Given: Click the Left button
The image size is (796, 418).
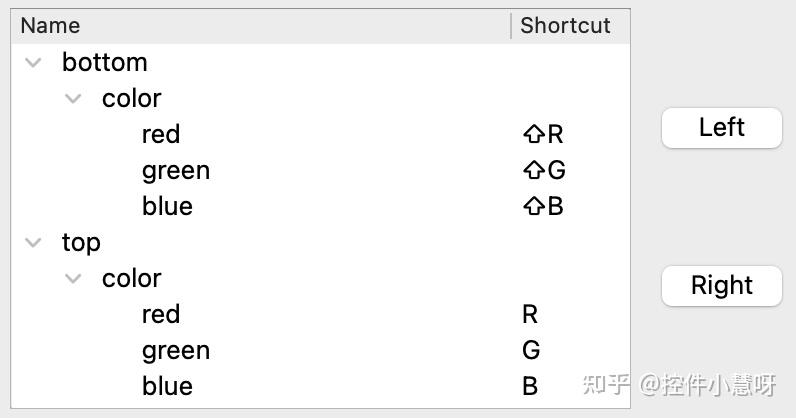Looking at the screenshot, I should click(x=721, y=128).
